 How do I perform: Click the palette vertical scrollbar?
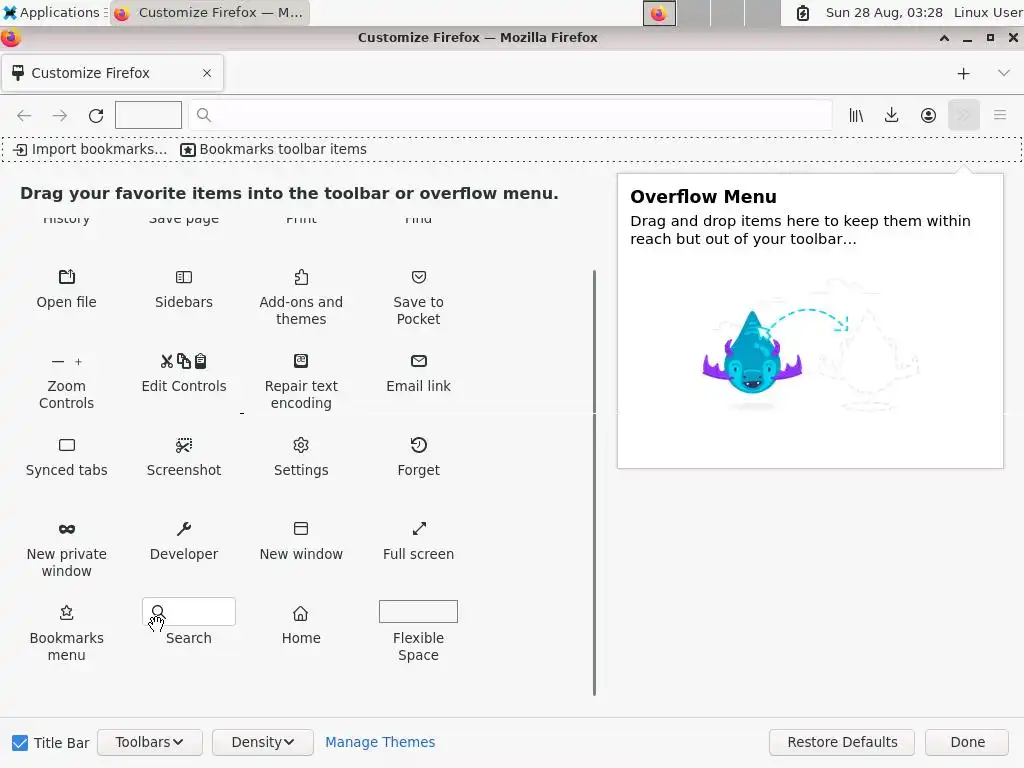pos(594,483)
